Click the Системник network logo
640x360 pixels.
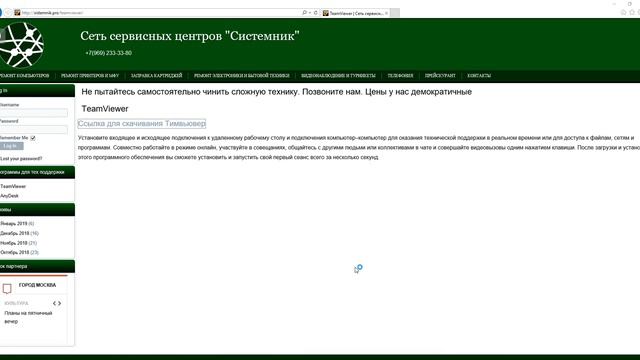click(x=21, y=45)
